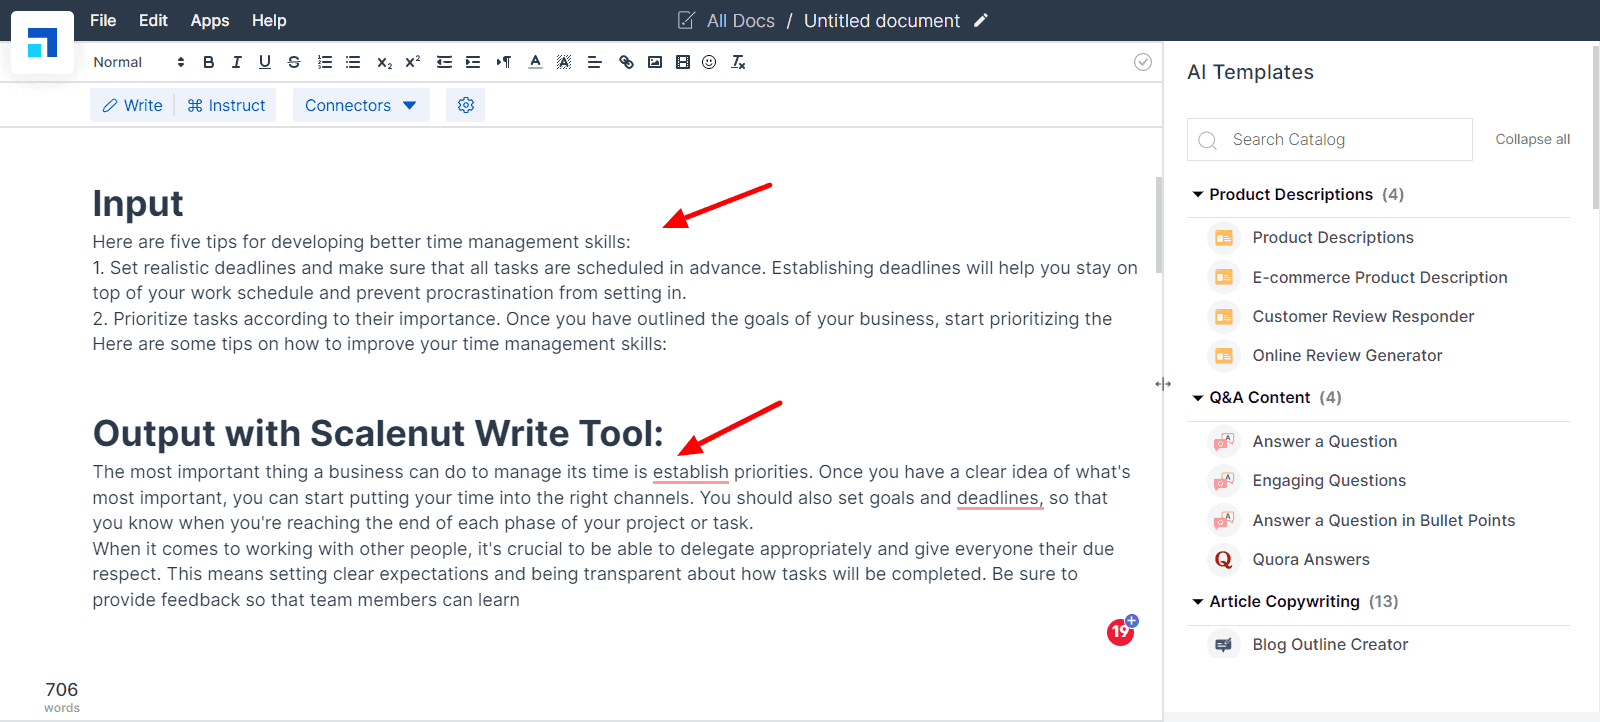
Task: Insert a numbered list
Action: point(324,62)
